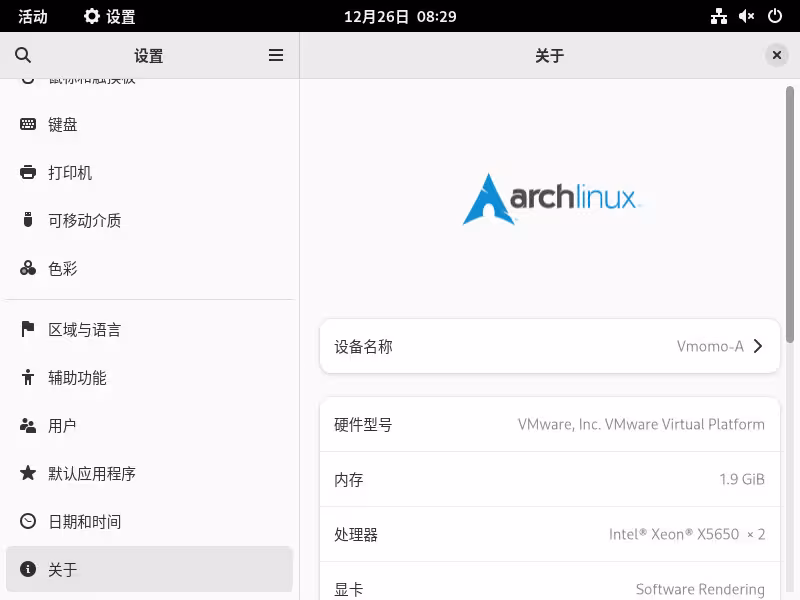Go to 辅助功能 settings
Screen dimensions: 800x600
149,377
